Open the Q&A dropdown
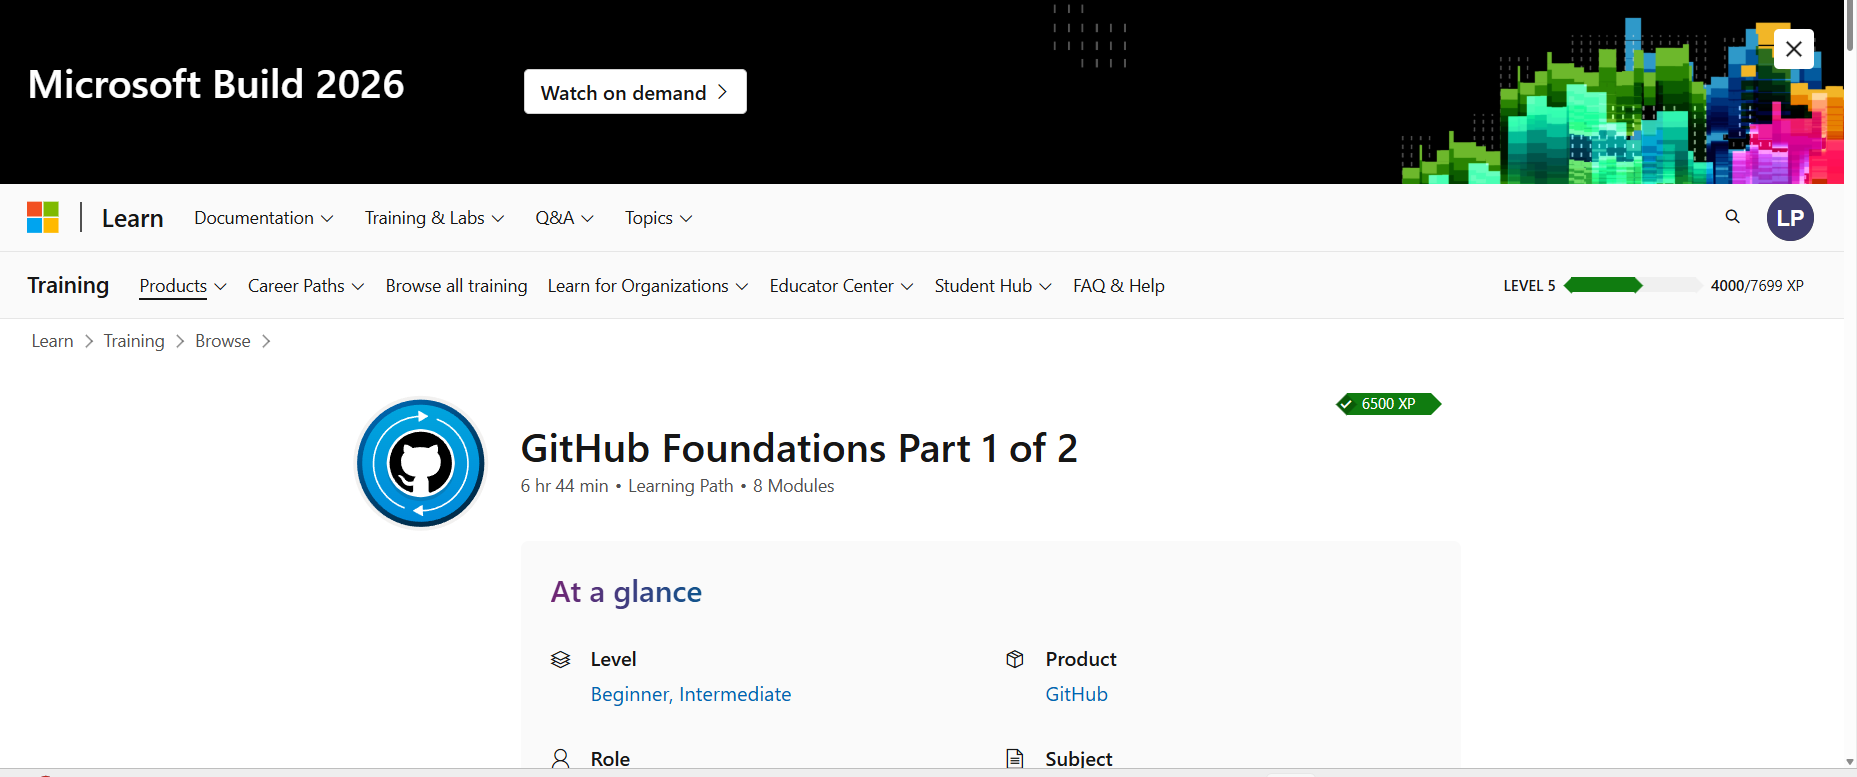 564,218
